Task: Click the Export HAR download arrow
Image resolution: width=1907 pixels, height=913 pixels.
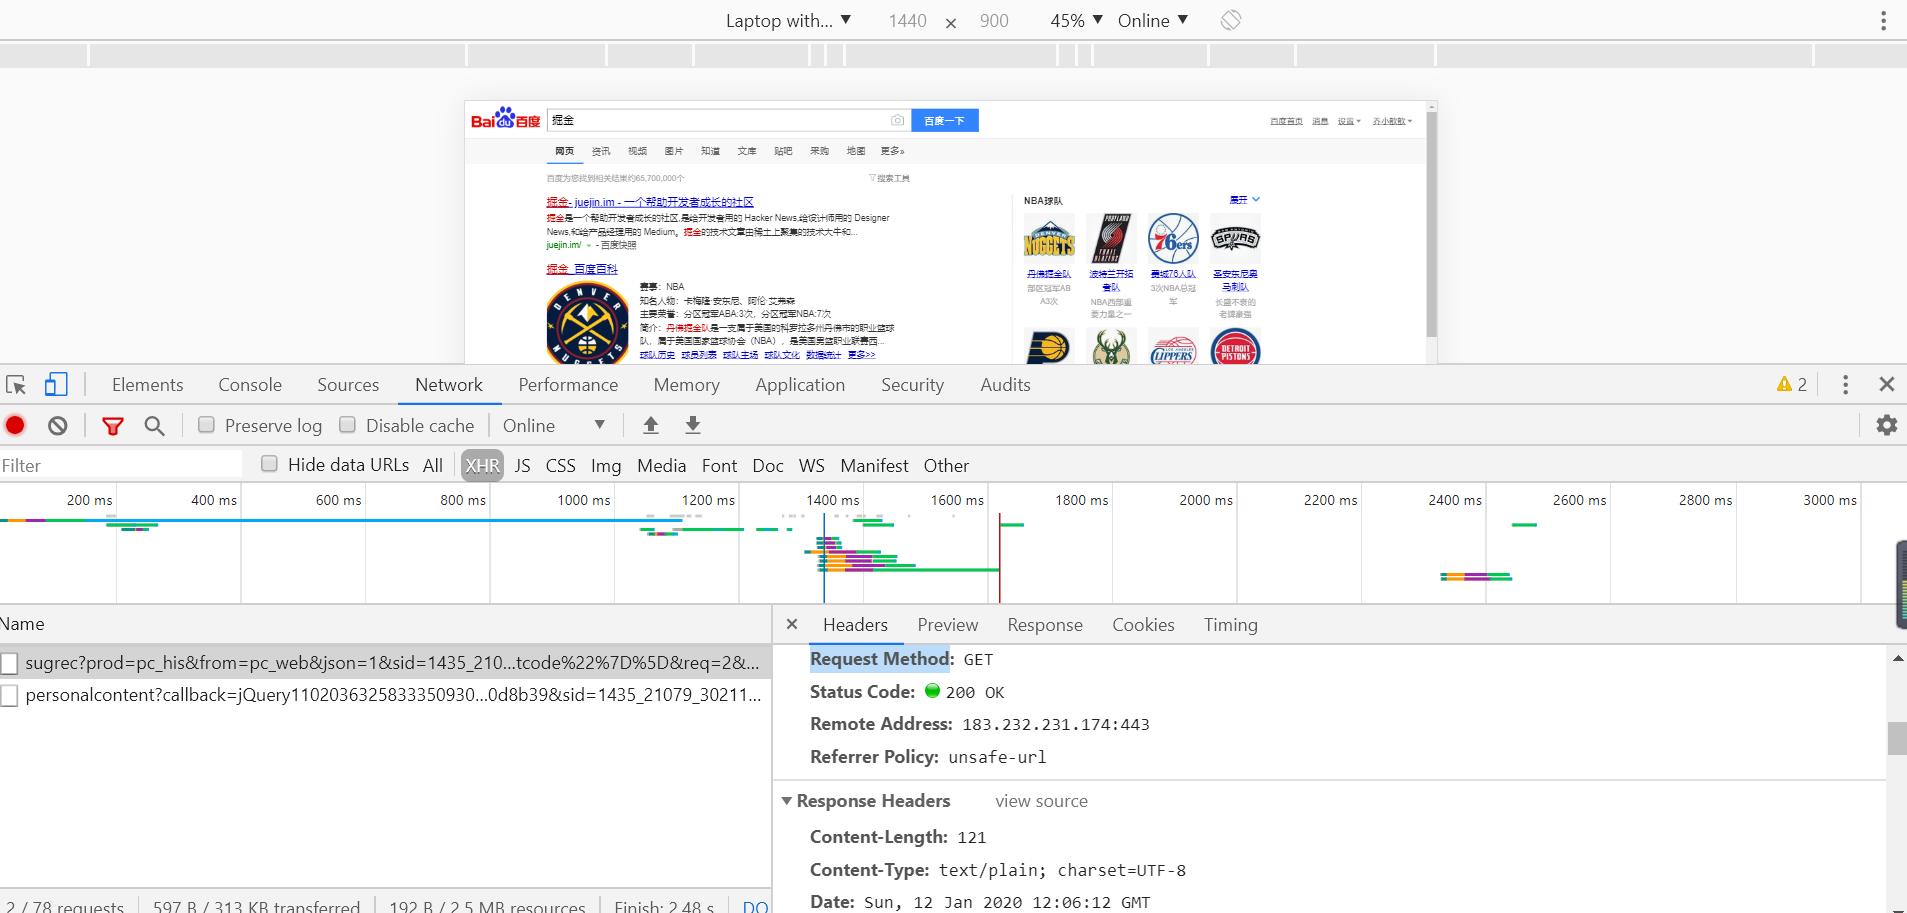Action: [x=693, y=425]
